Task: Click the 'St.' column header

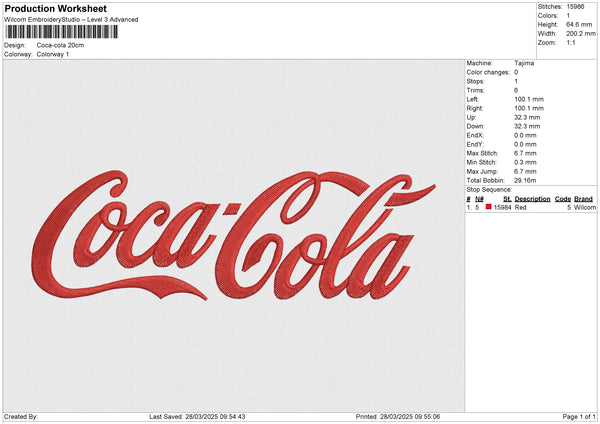Action: pyautogui.click(x=507, y=199)
